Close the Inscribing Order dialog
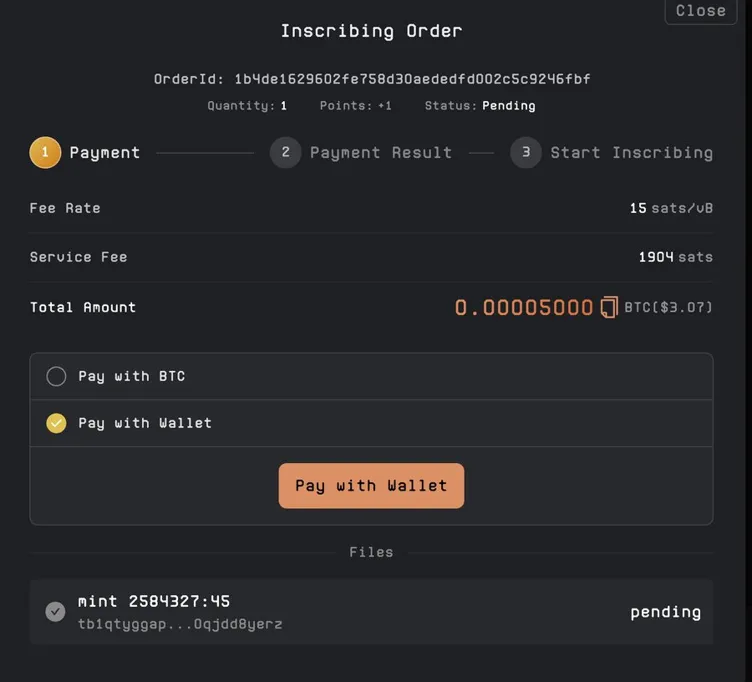This screenshot has height=682, width=752. 700,11
